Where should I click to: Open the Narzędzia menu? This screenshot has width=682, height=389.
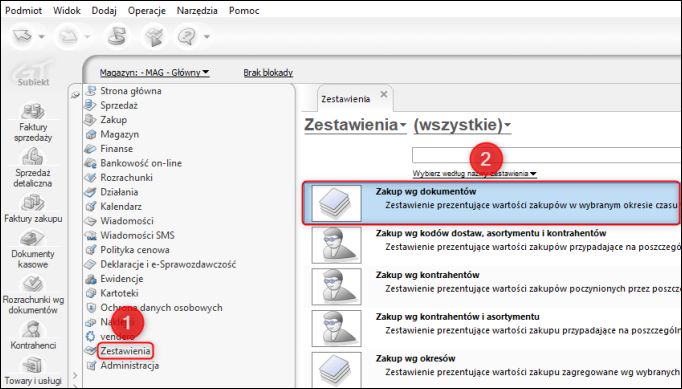197,10
